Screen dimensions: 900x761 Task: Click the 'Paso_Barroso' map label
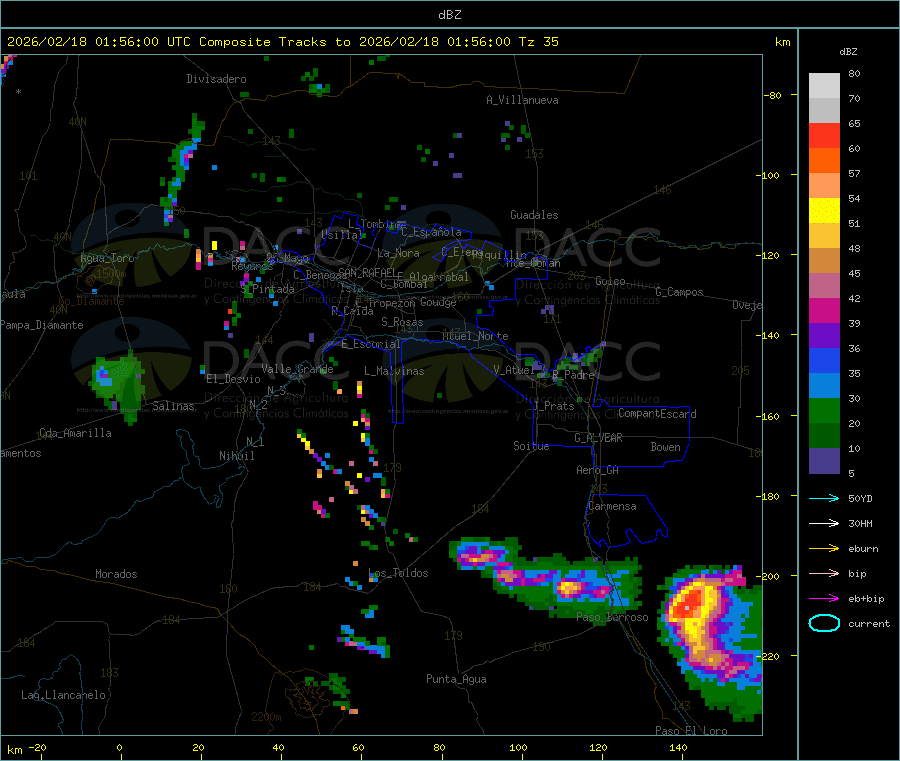click(x=612, y=617)
